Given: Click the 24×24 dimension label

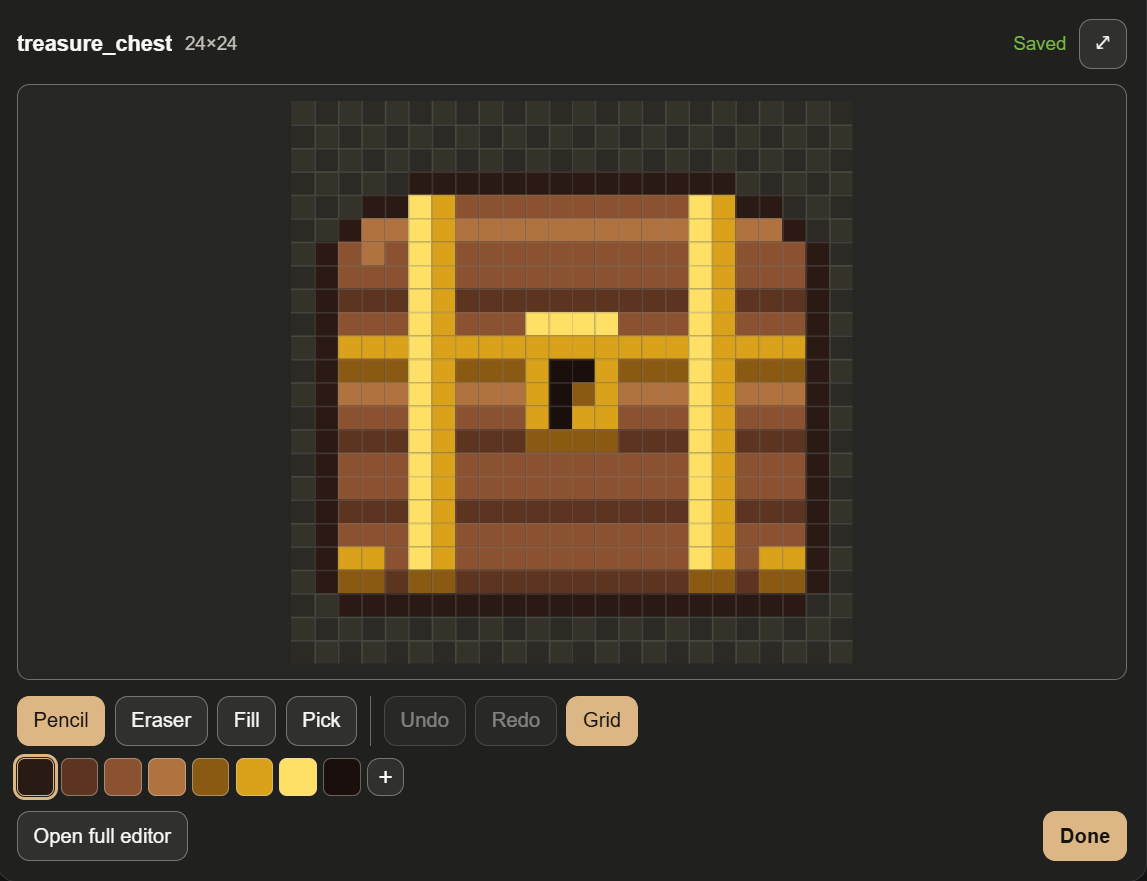Looking at the screenshot, I should click(211, 44).
